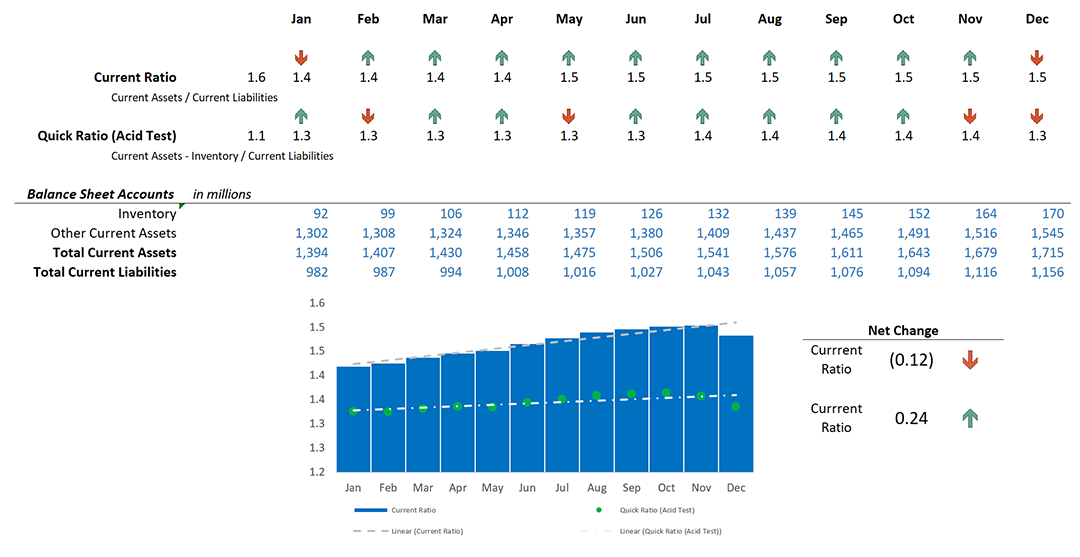Viewport: 1080px width, 557px height.
Task: Click the Dec inventory cell 170
Action: (x=1052, y=214)
